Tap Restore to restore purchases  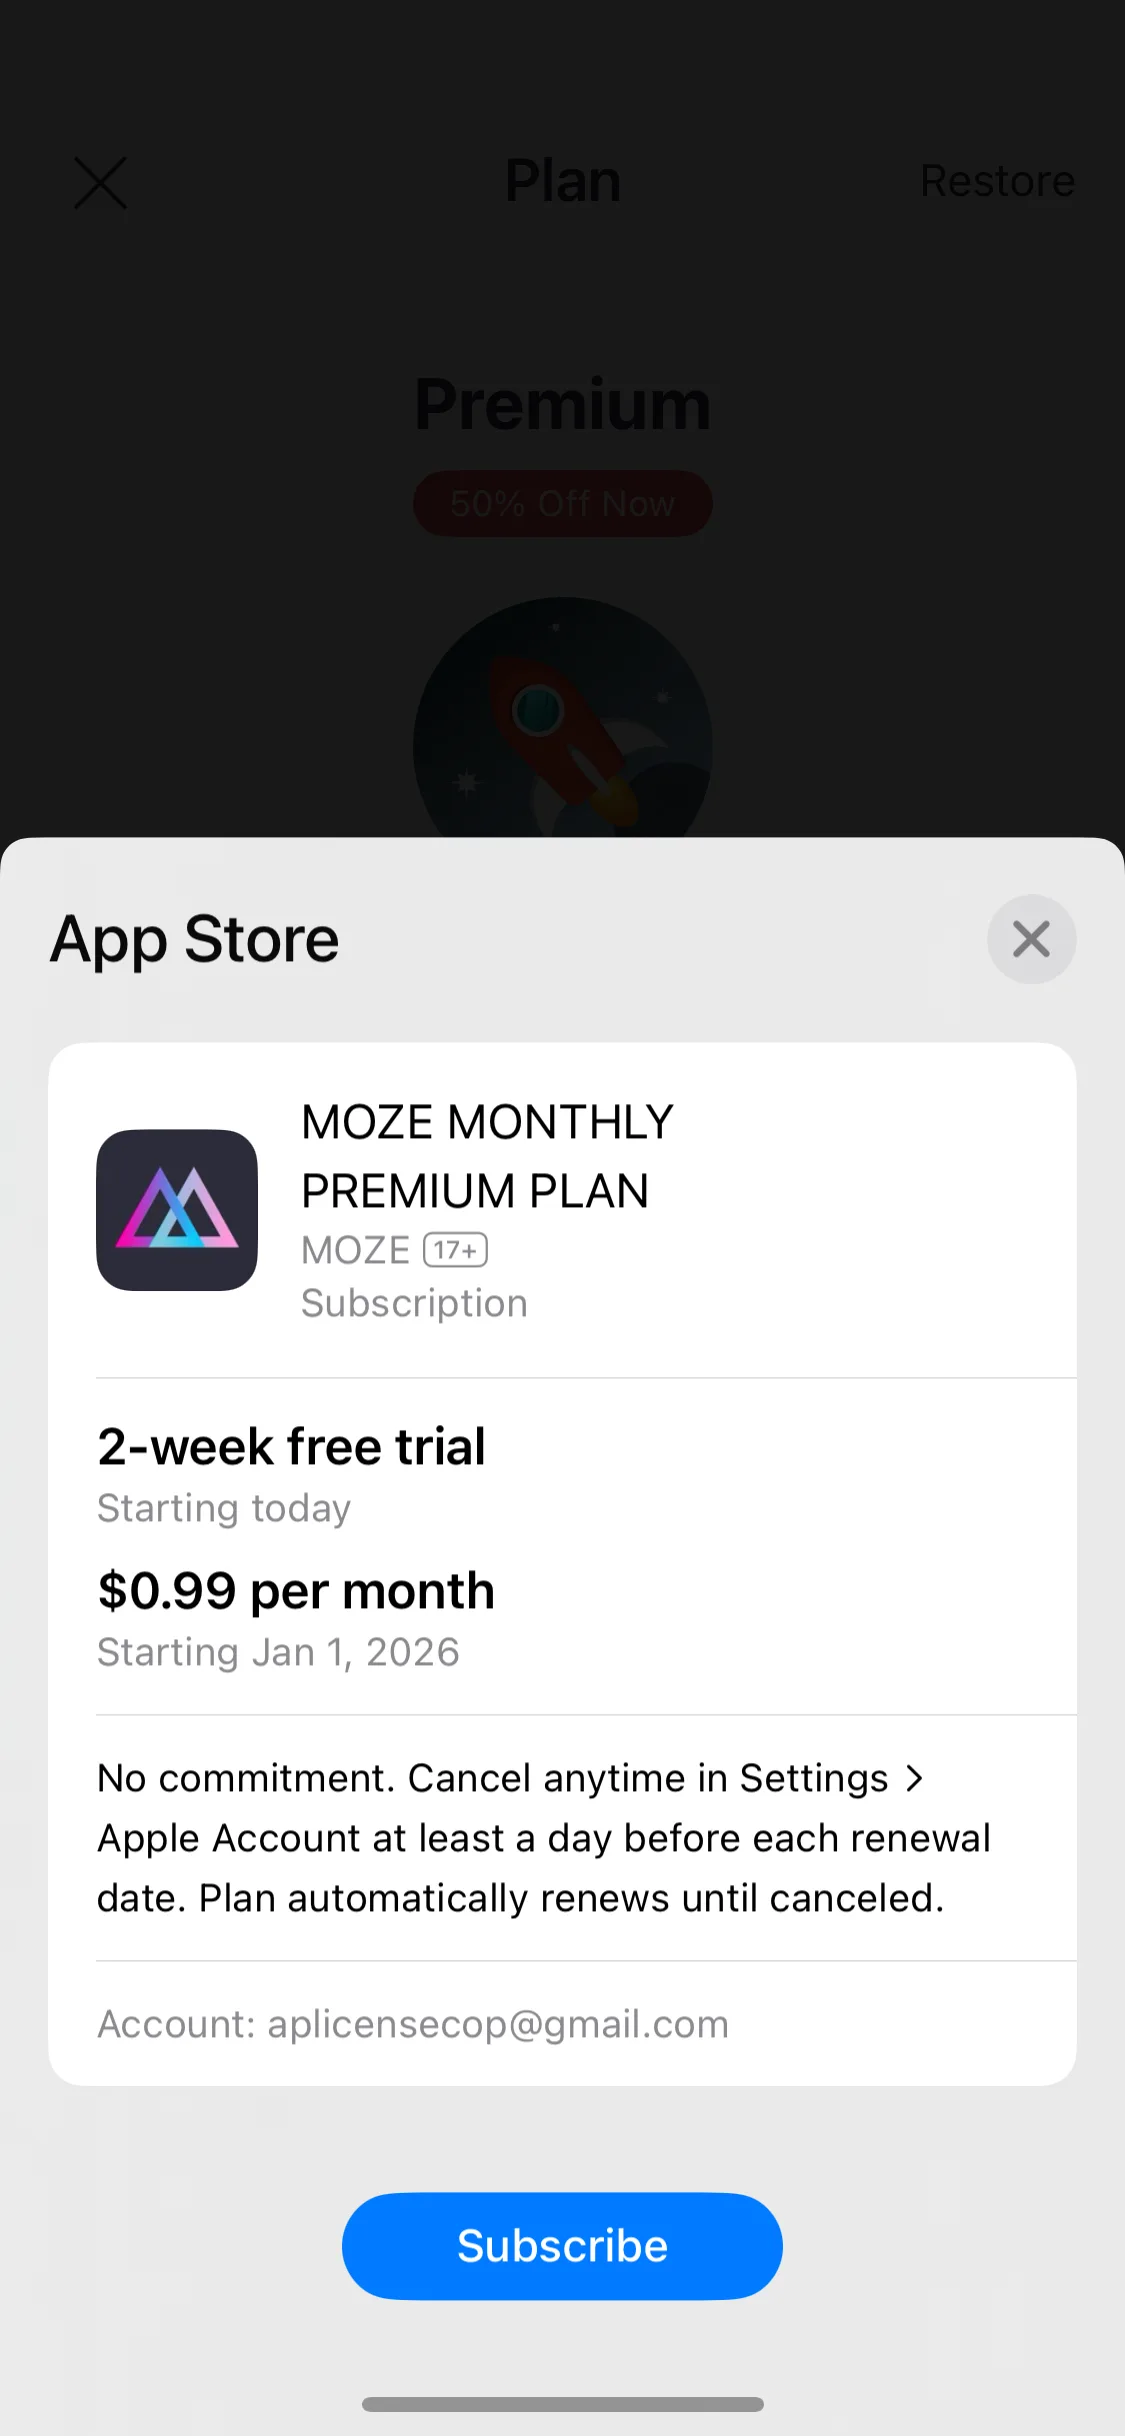pos(997,182)
